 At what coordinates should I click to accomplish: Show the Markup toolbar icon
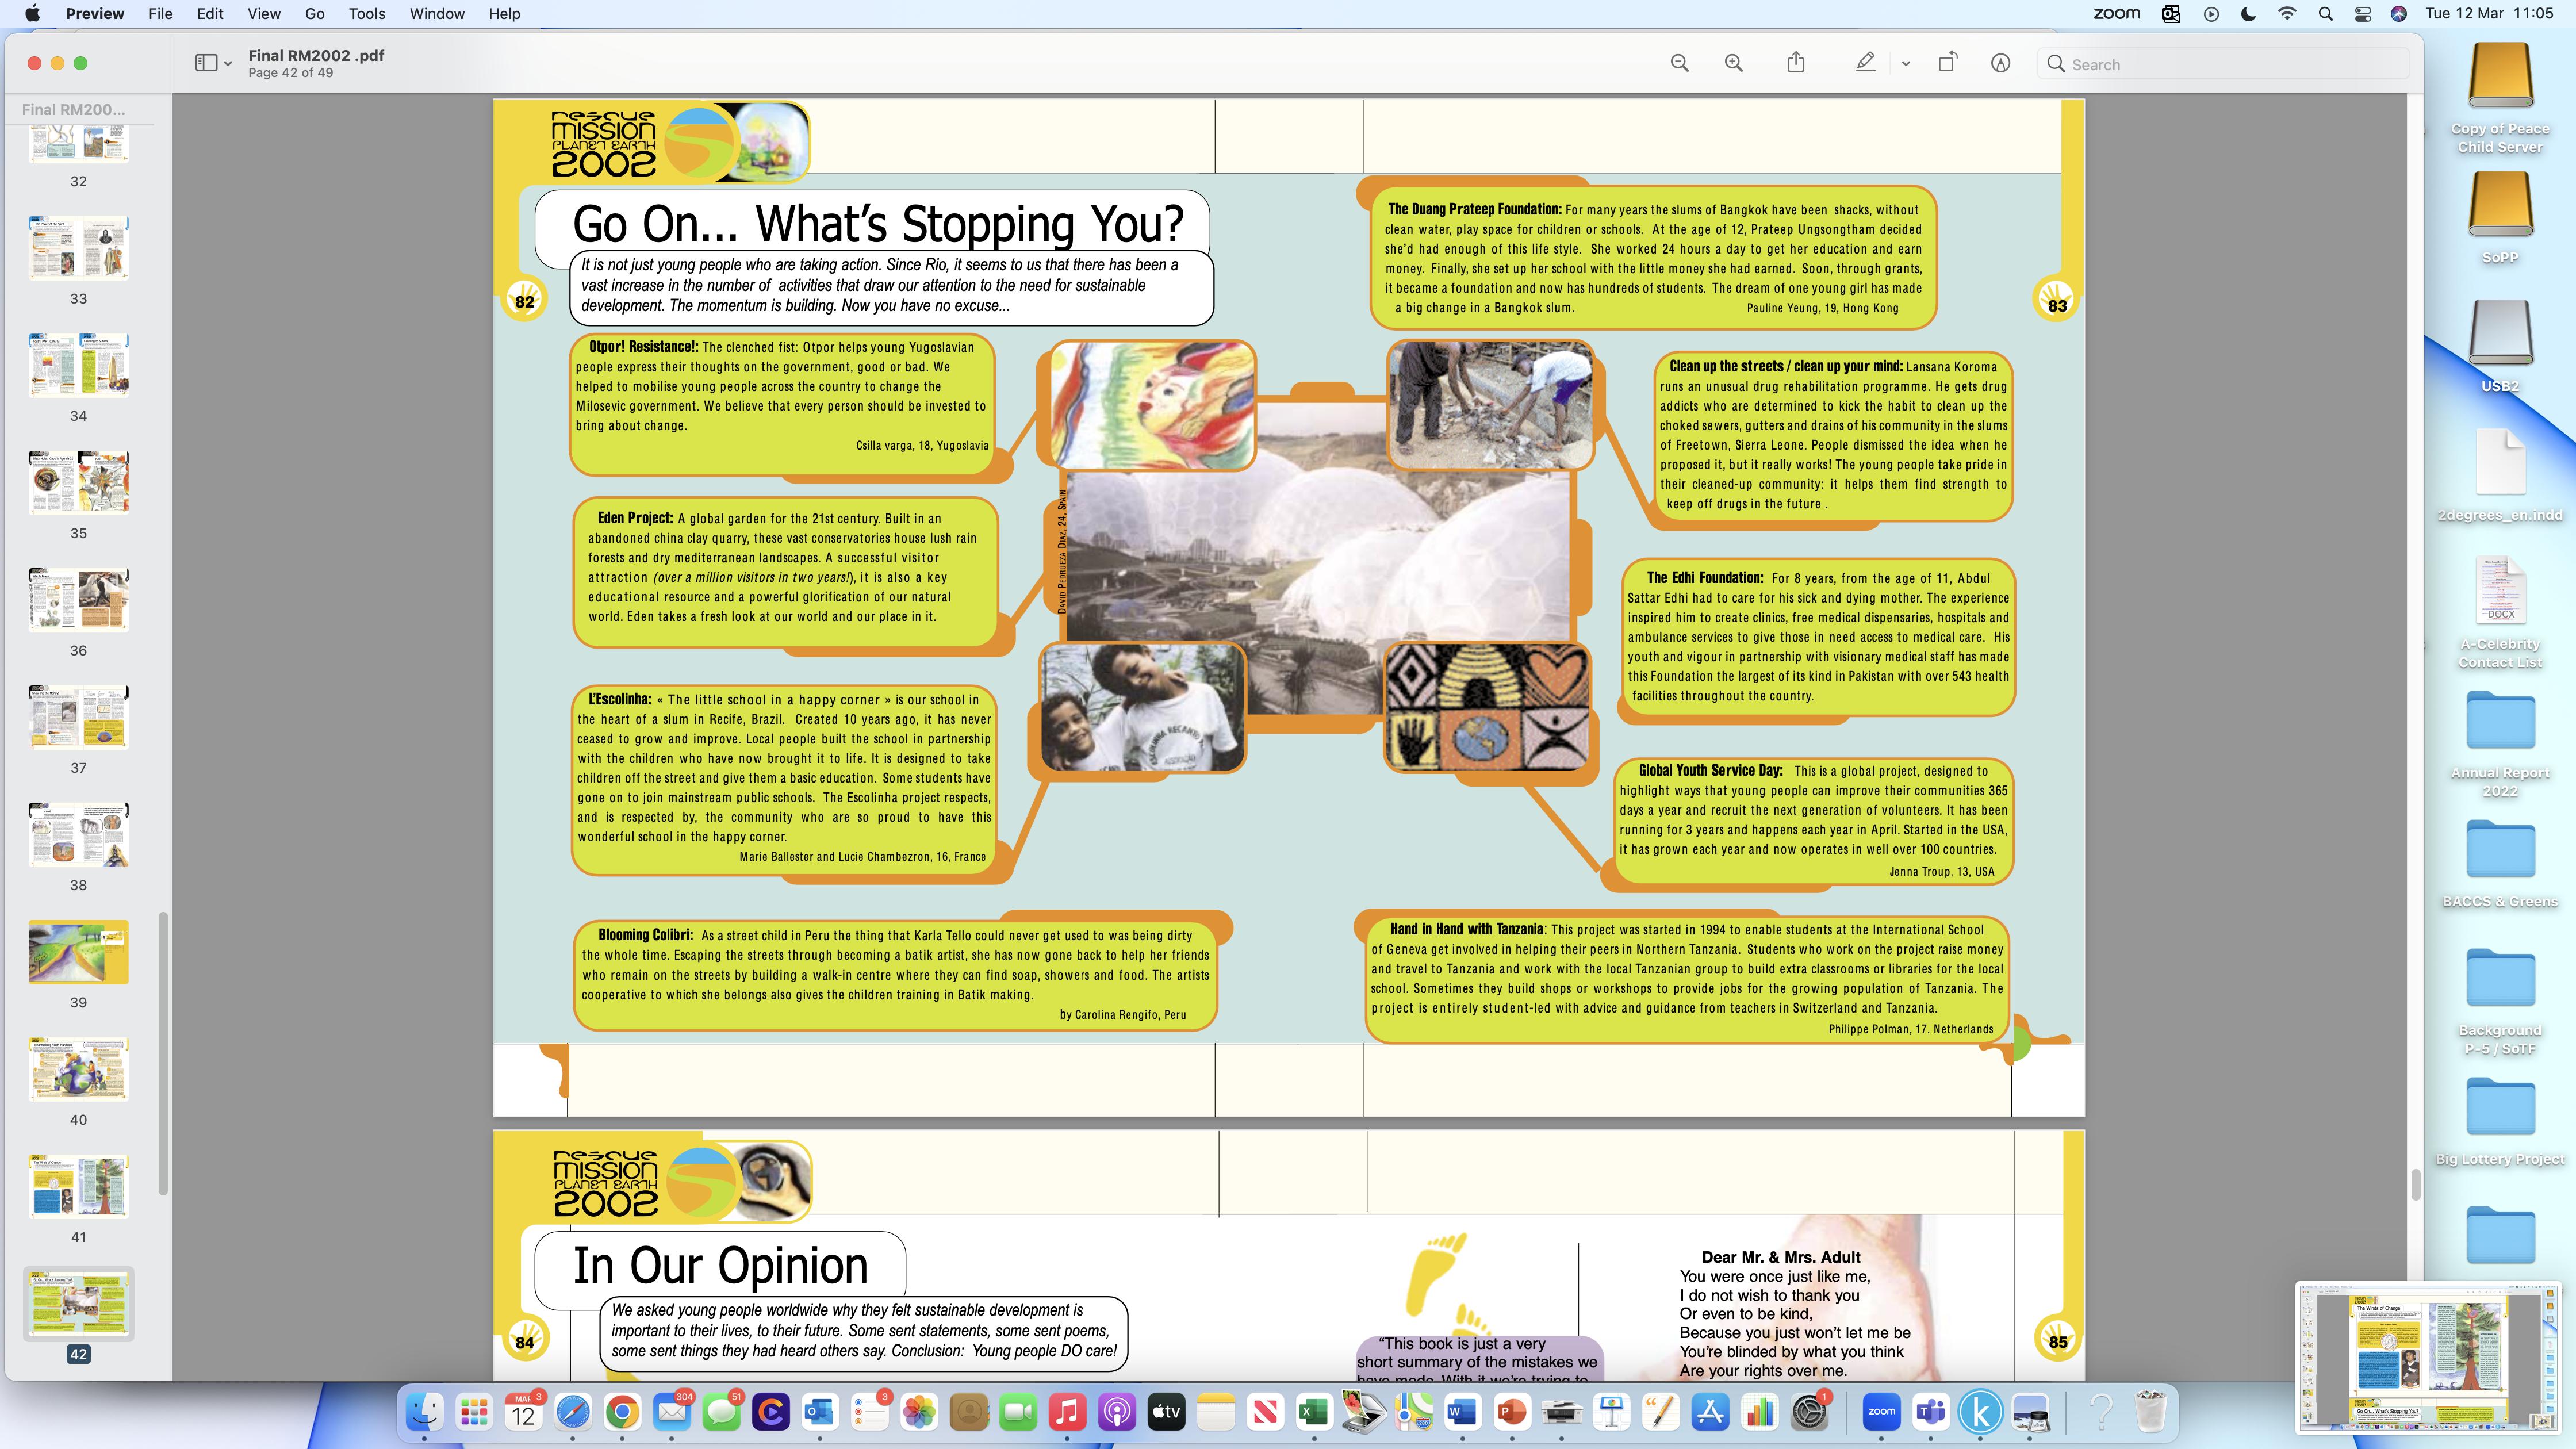(x=2000, y=63)
